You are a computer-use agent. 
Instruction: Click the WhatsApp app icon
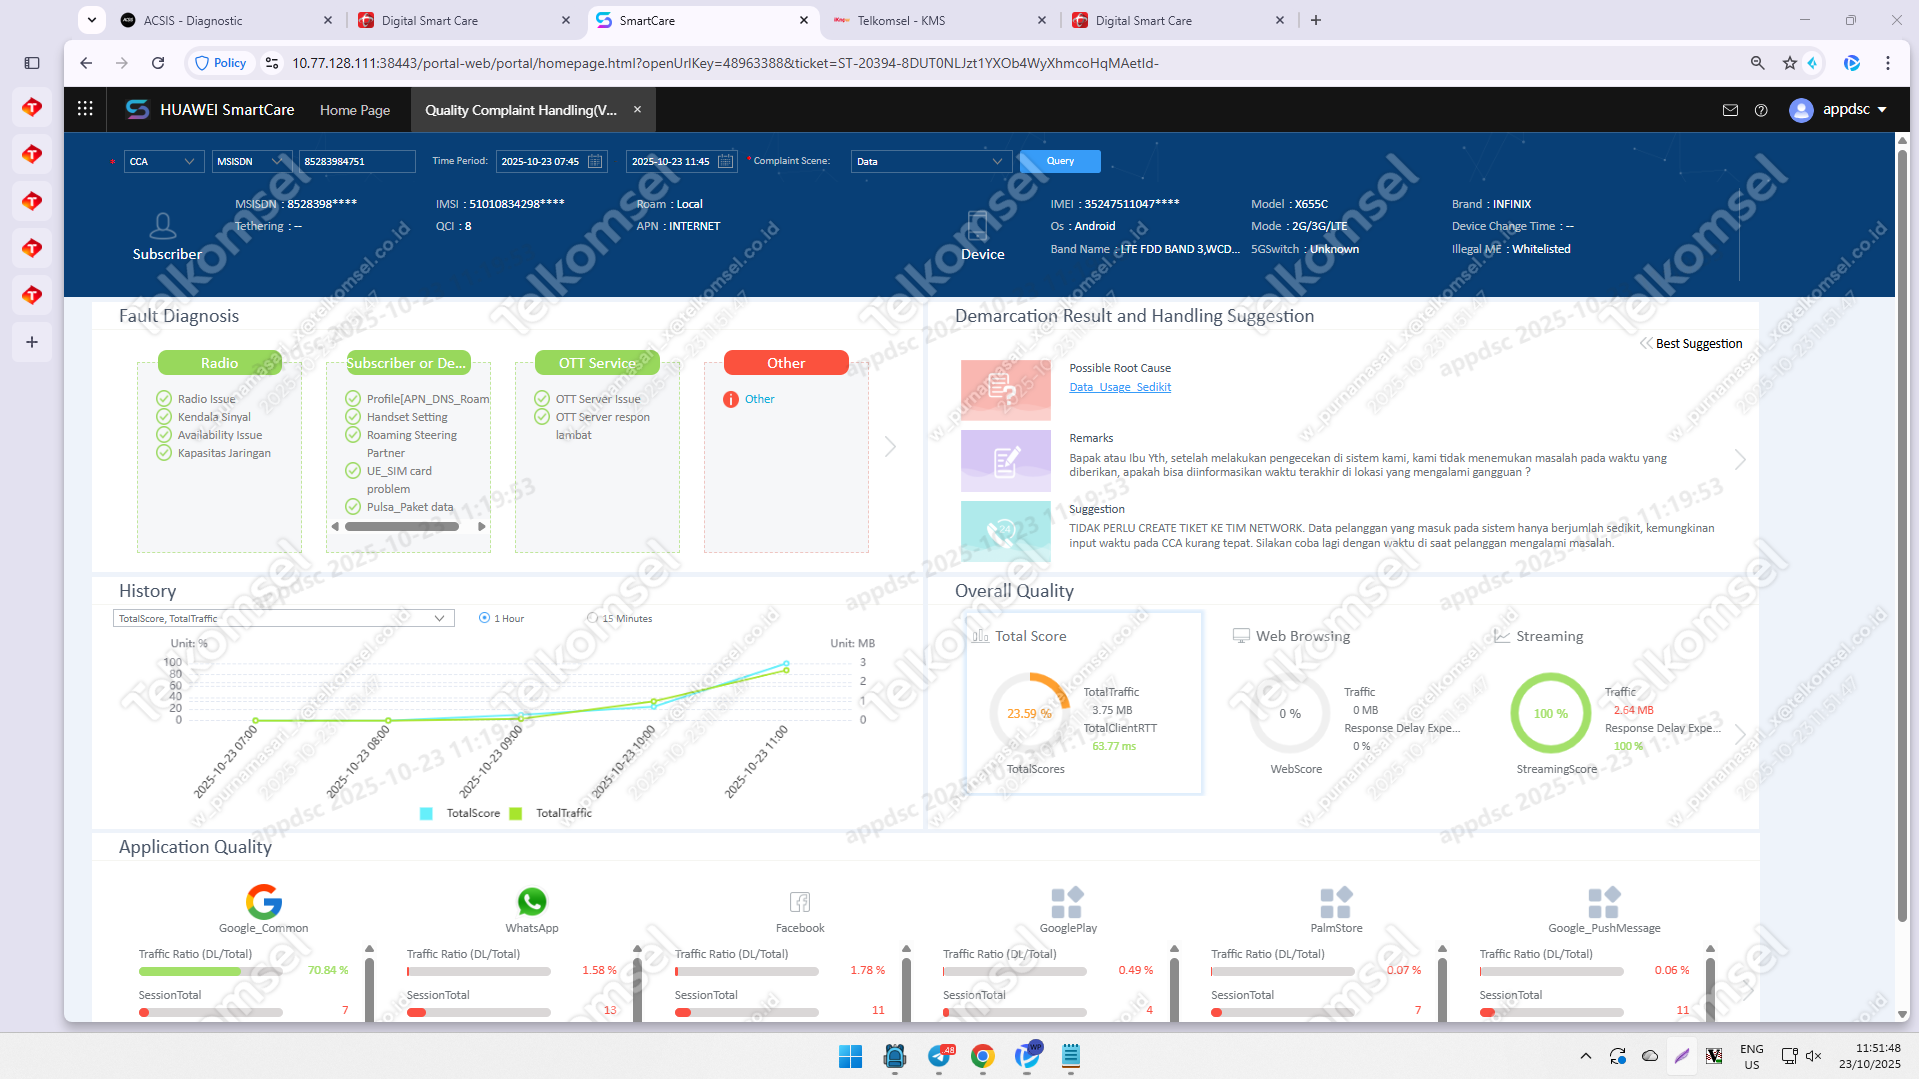point(532,901)
